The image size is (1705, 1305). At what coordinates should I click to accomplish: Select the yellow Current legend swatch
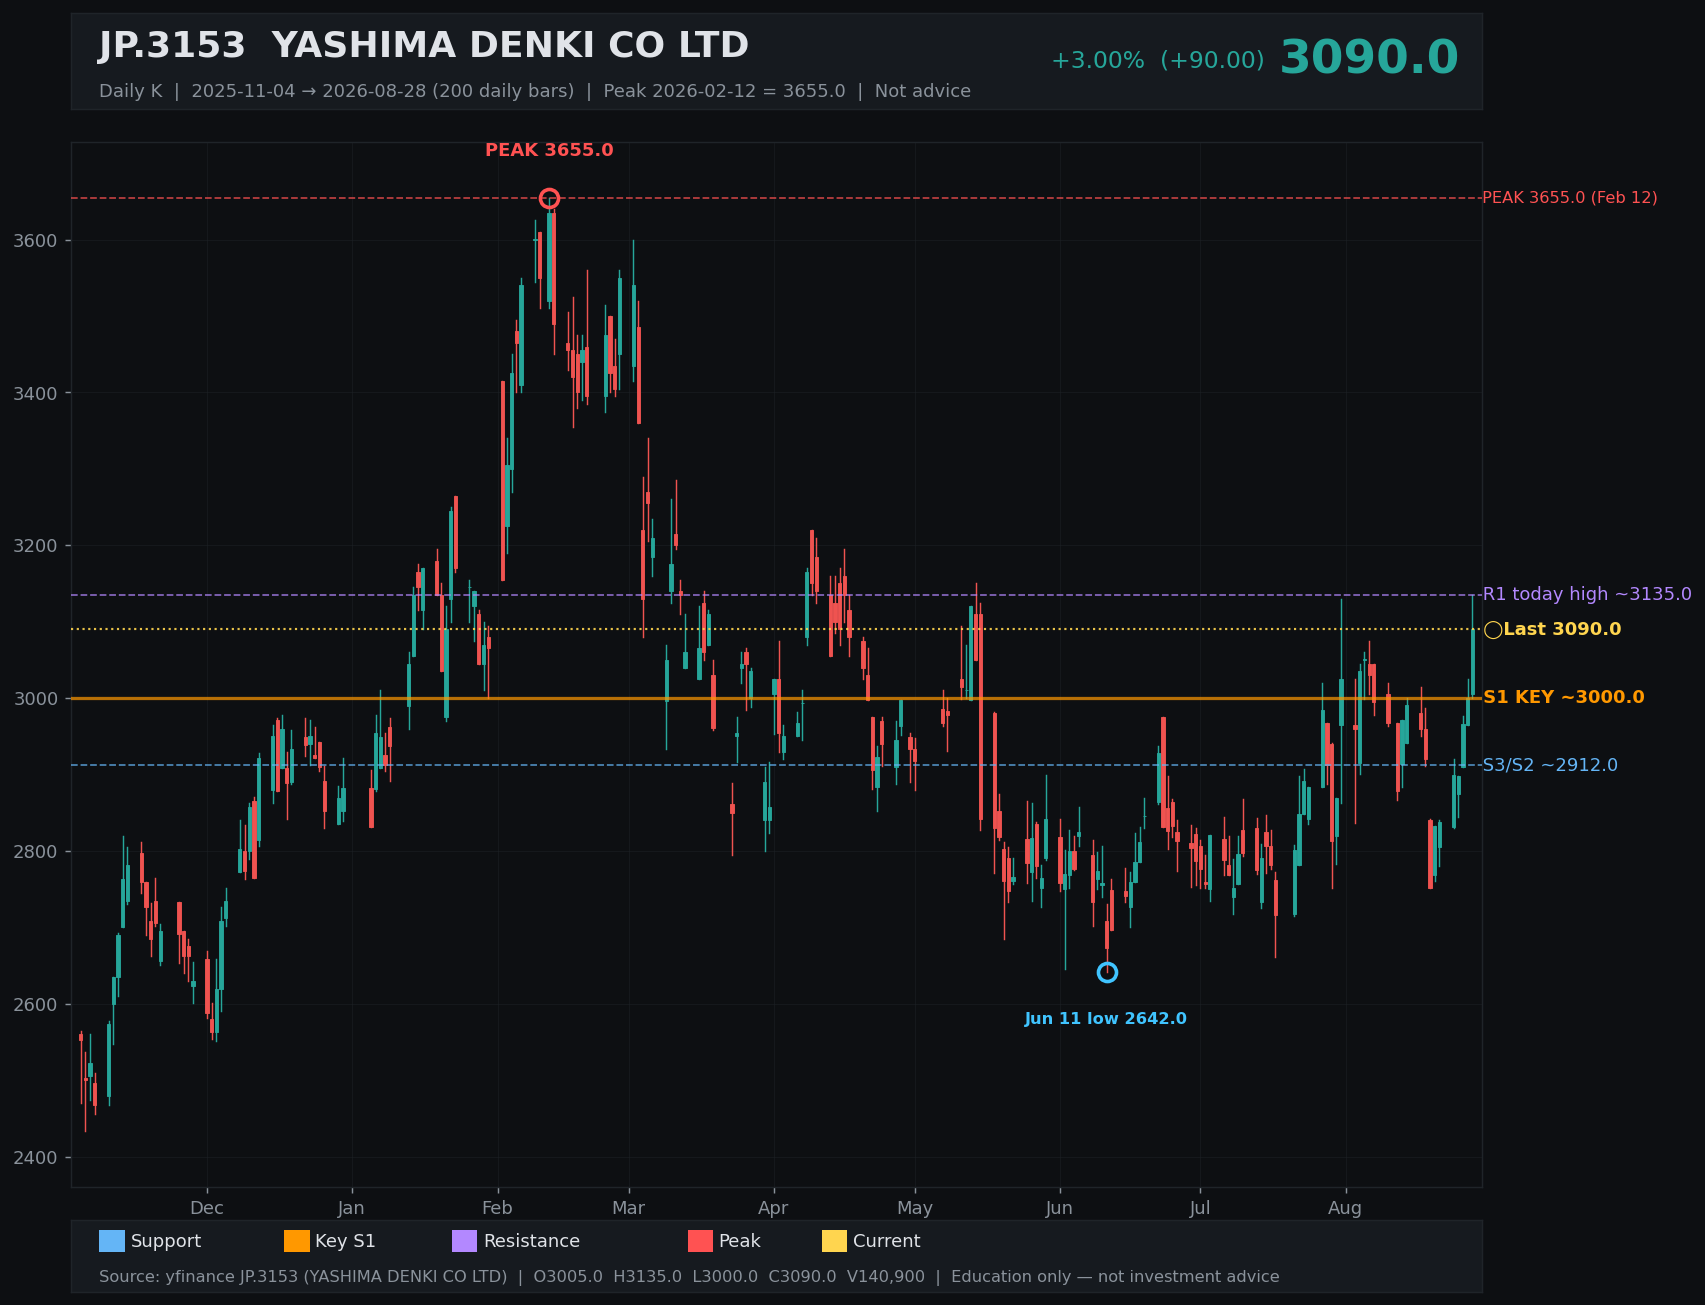tap(835, 1241)
